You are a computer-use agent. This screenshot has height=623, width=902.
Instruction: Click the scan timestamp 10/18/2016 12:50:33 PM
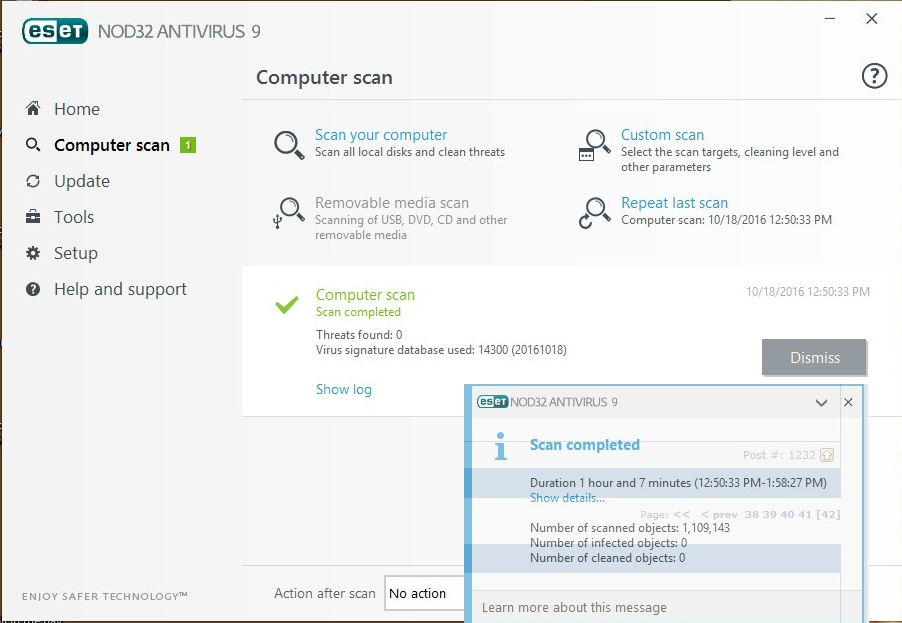(808, 292)
